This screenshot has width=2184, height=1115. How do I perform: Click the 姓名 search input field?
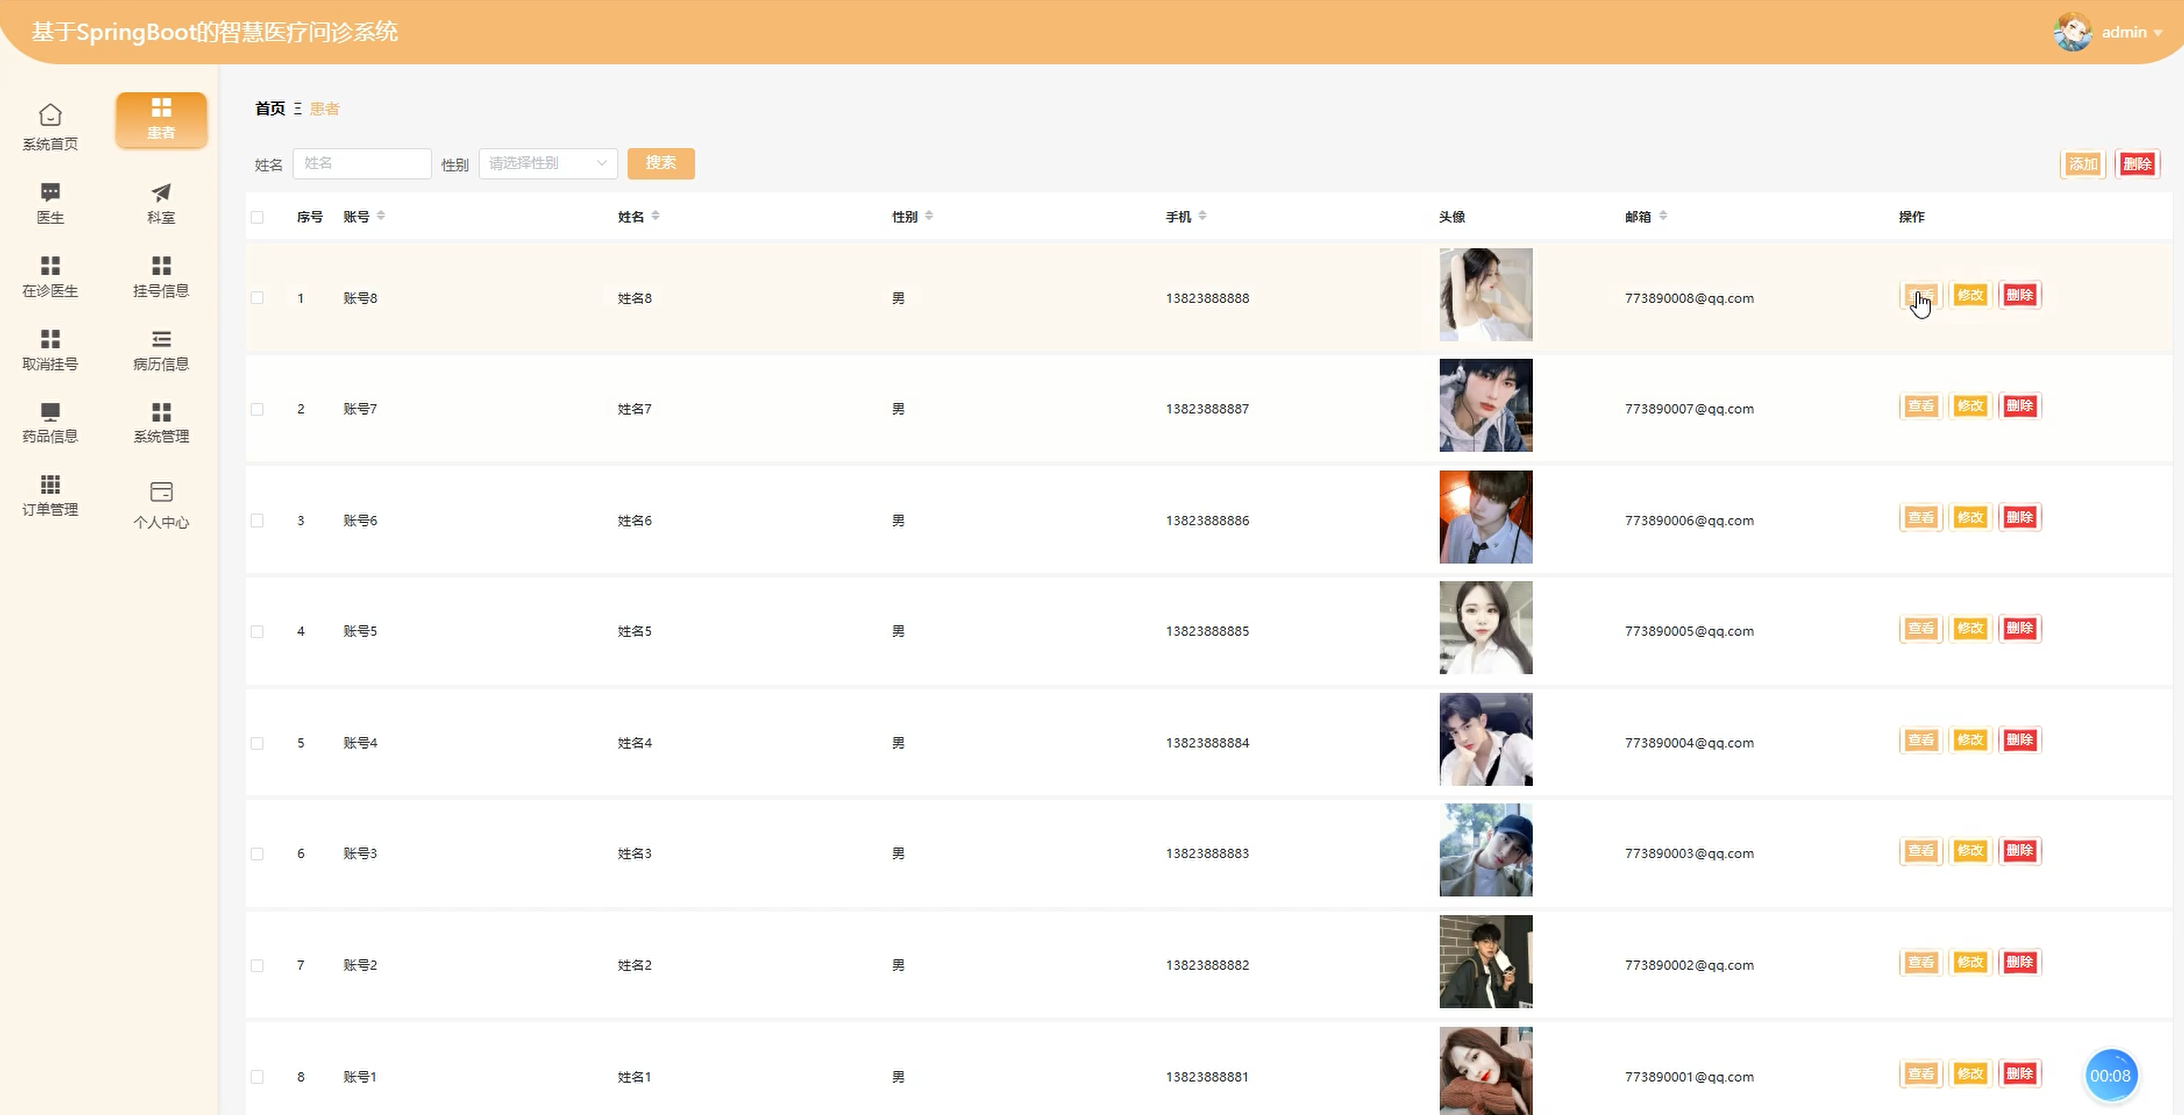coord(362,163)
